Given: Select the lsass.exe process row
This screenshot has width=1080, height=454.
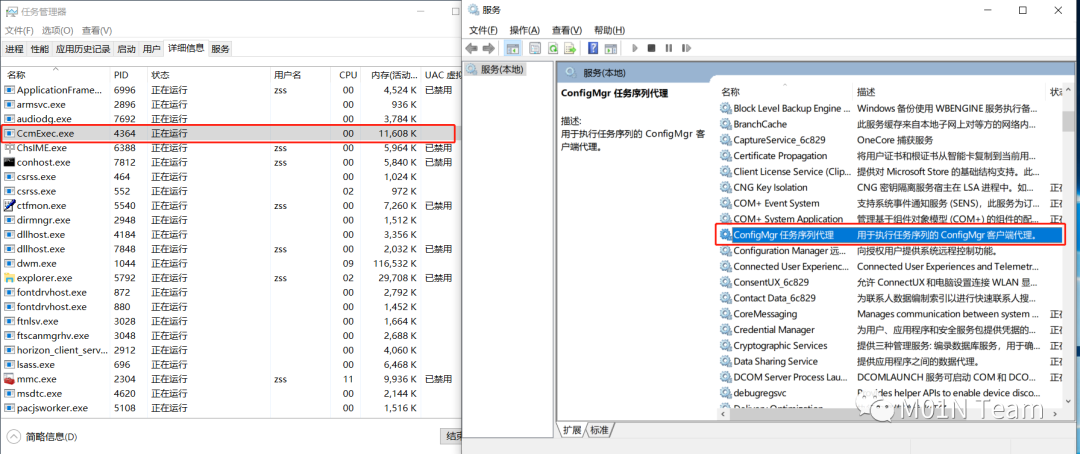Looking at the screenshot, I should (229, 364).
